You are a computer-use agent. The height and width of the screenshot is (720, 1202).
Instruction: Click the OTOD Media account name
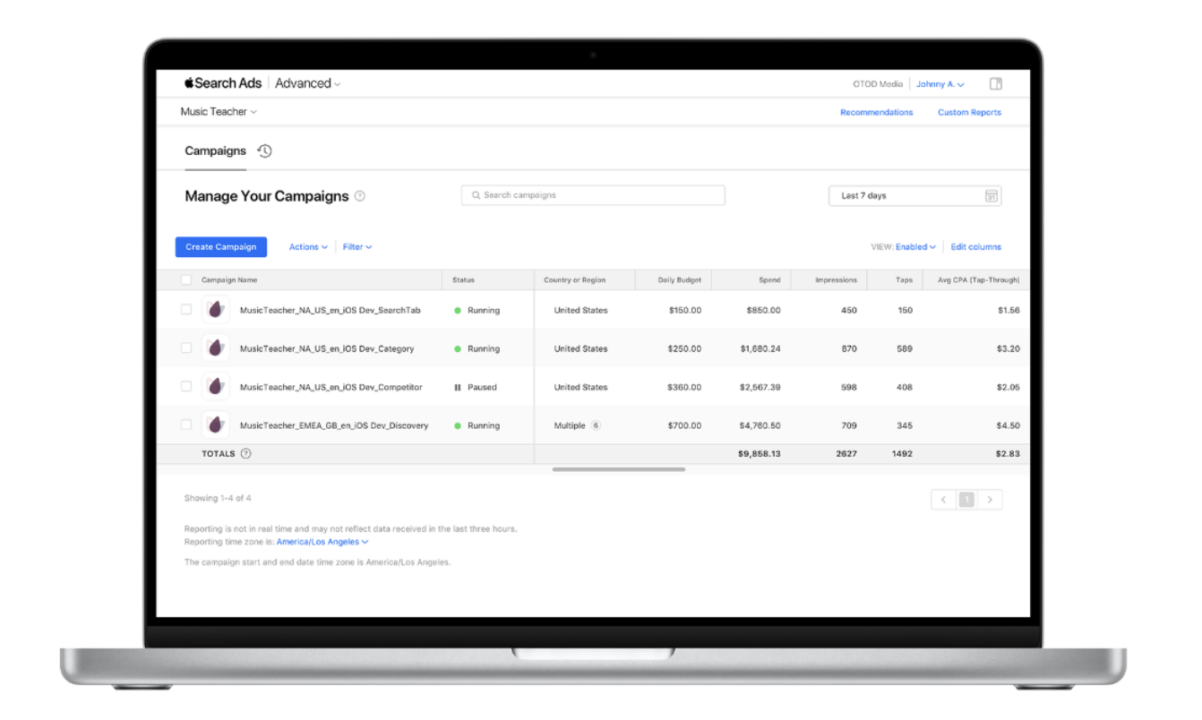(878, 85)
